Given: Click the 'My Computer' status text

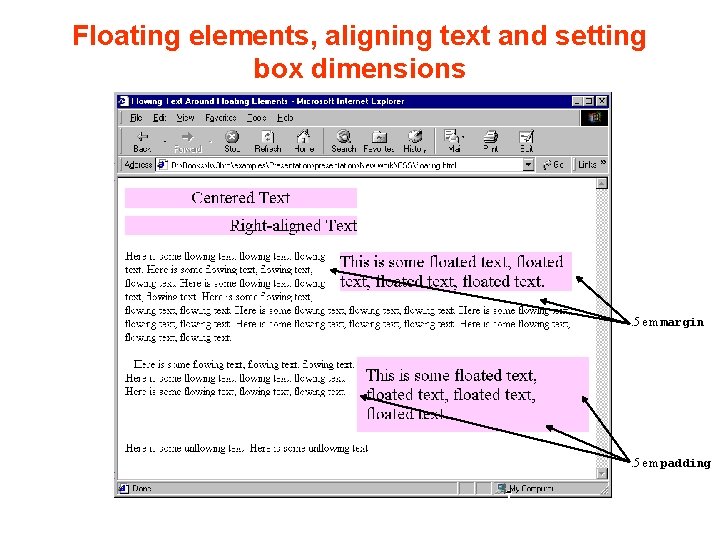Looking at the screenshot, I should pyautogui.click(x=530, y=489).
